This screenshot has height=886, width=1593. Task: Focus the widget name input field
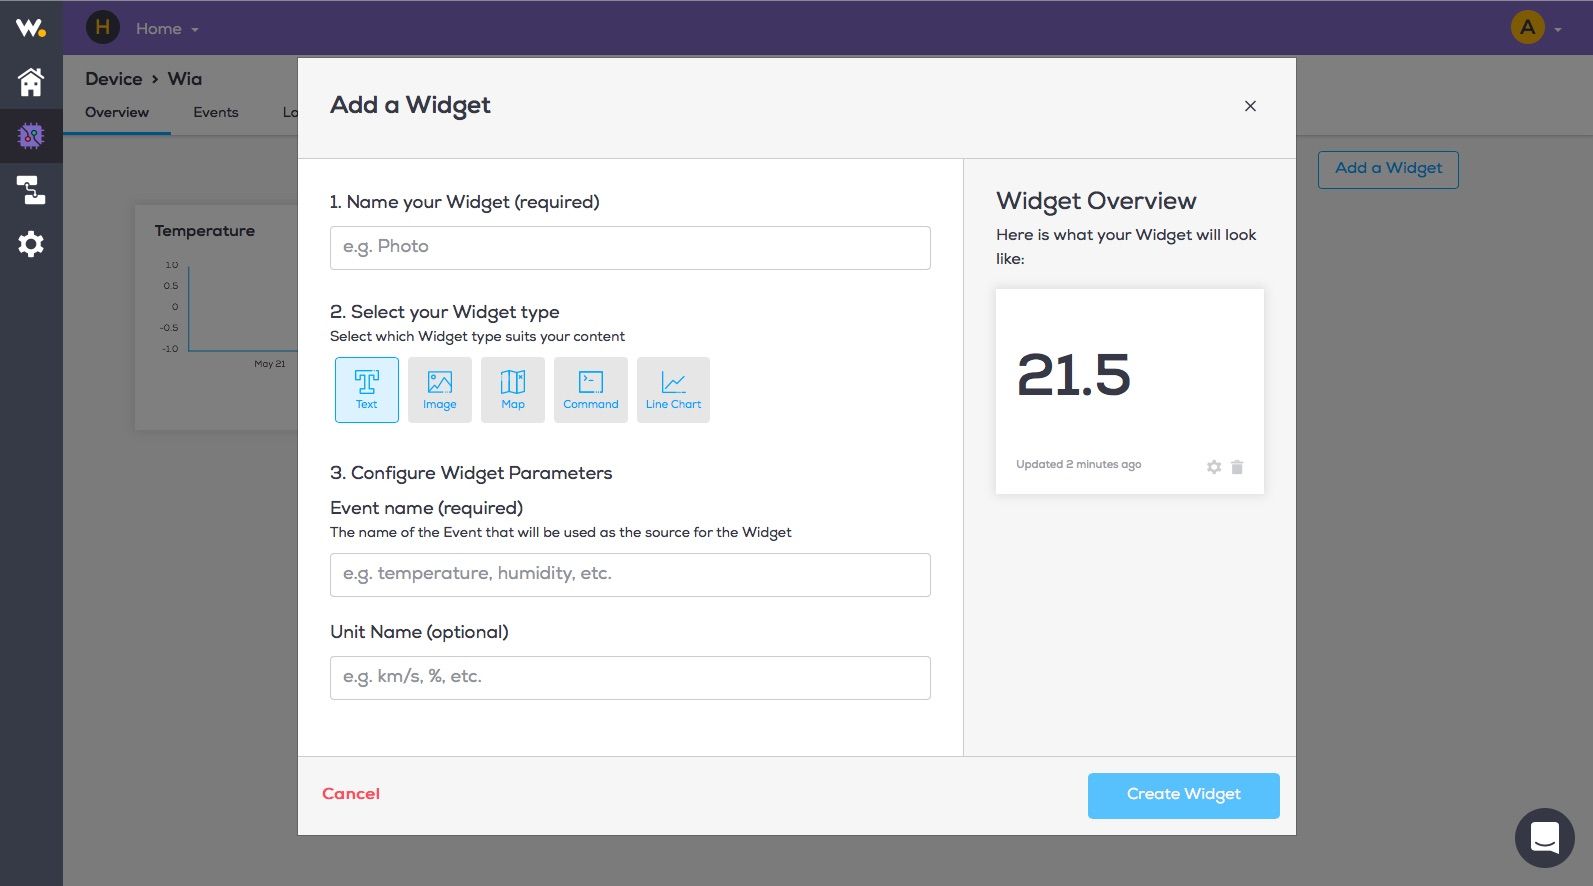630,247
